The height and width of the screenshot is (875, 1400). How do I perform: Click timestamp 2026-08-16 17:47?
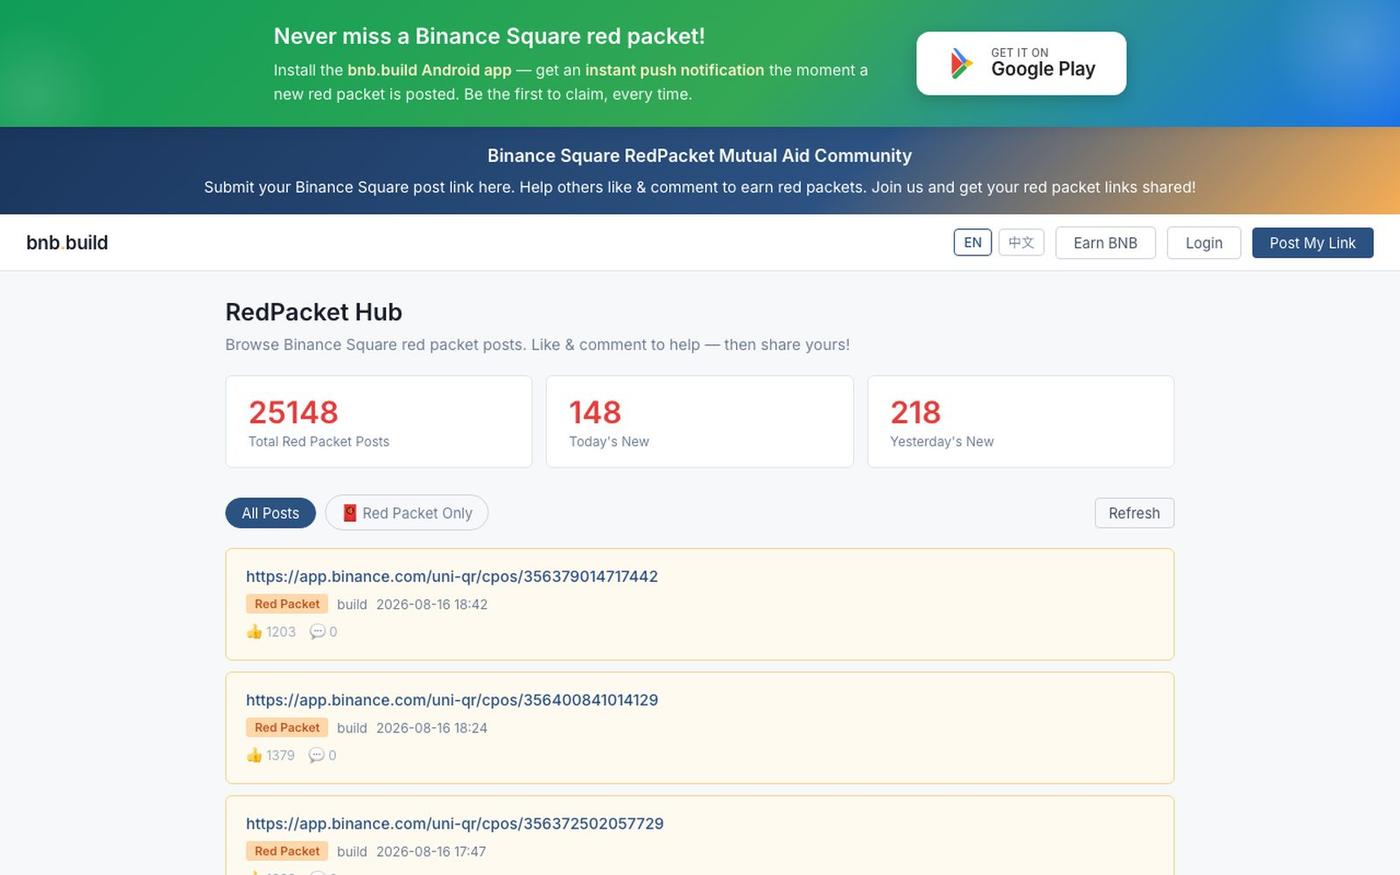tap(431, 852)
